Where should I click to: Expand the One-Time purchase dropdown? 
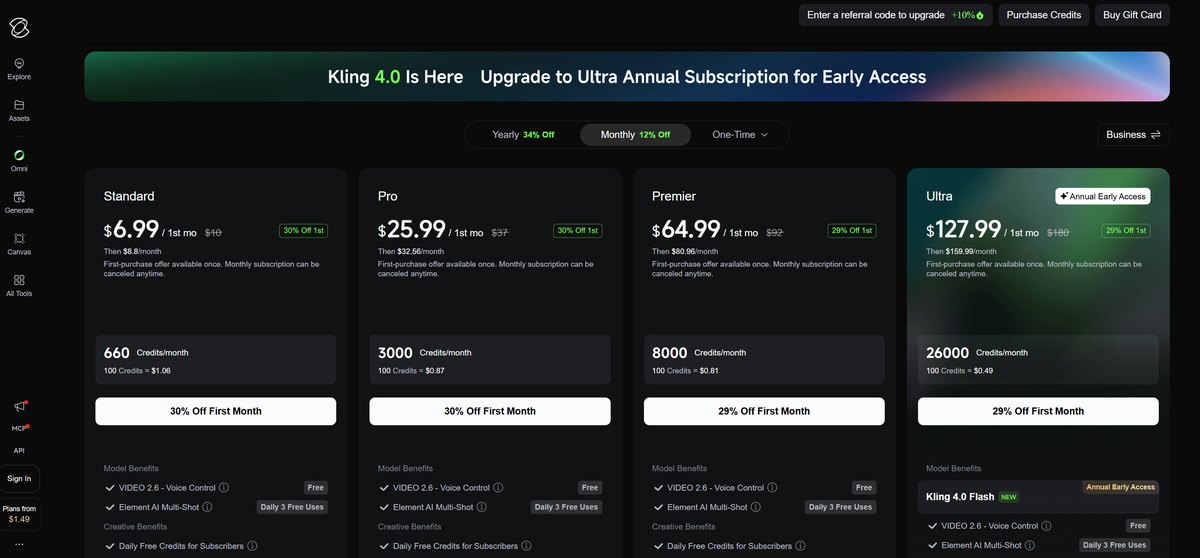tap(740, 134)
